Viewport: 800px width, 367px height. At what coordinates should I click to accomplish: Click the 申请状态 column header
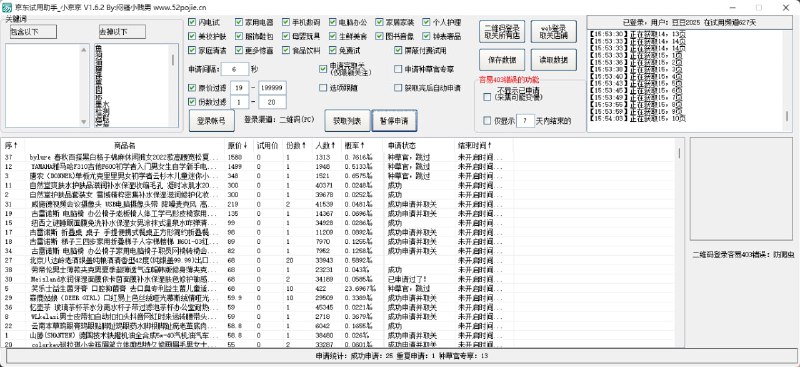418,145
